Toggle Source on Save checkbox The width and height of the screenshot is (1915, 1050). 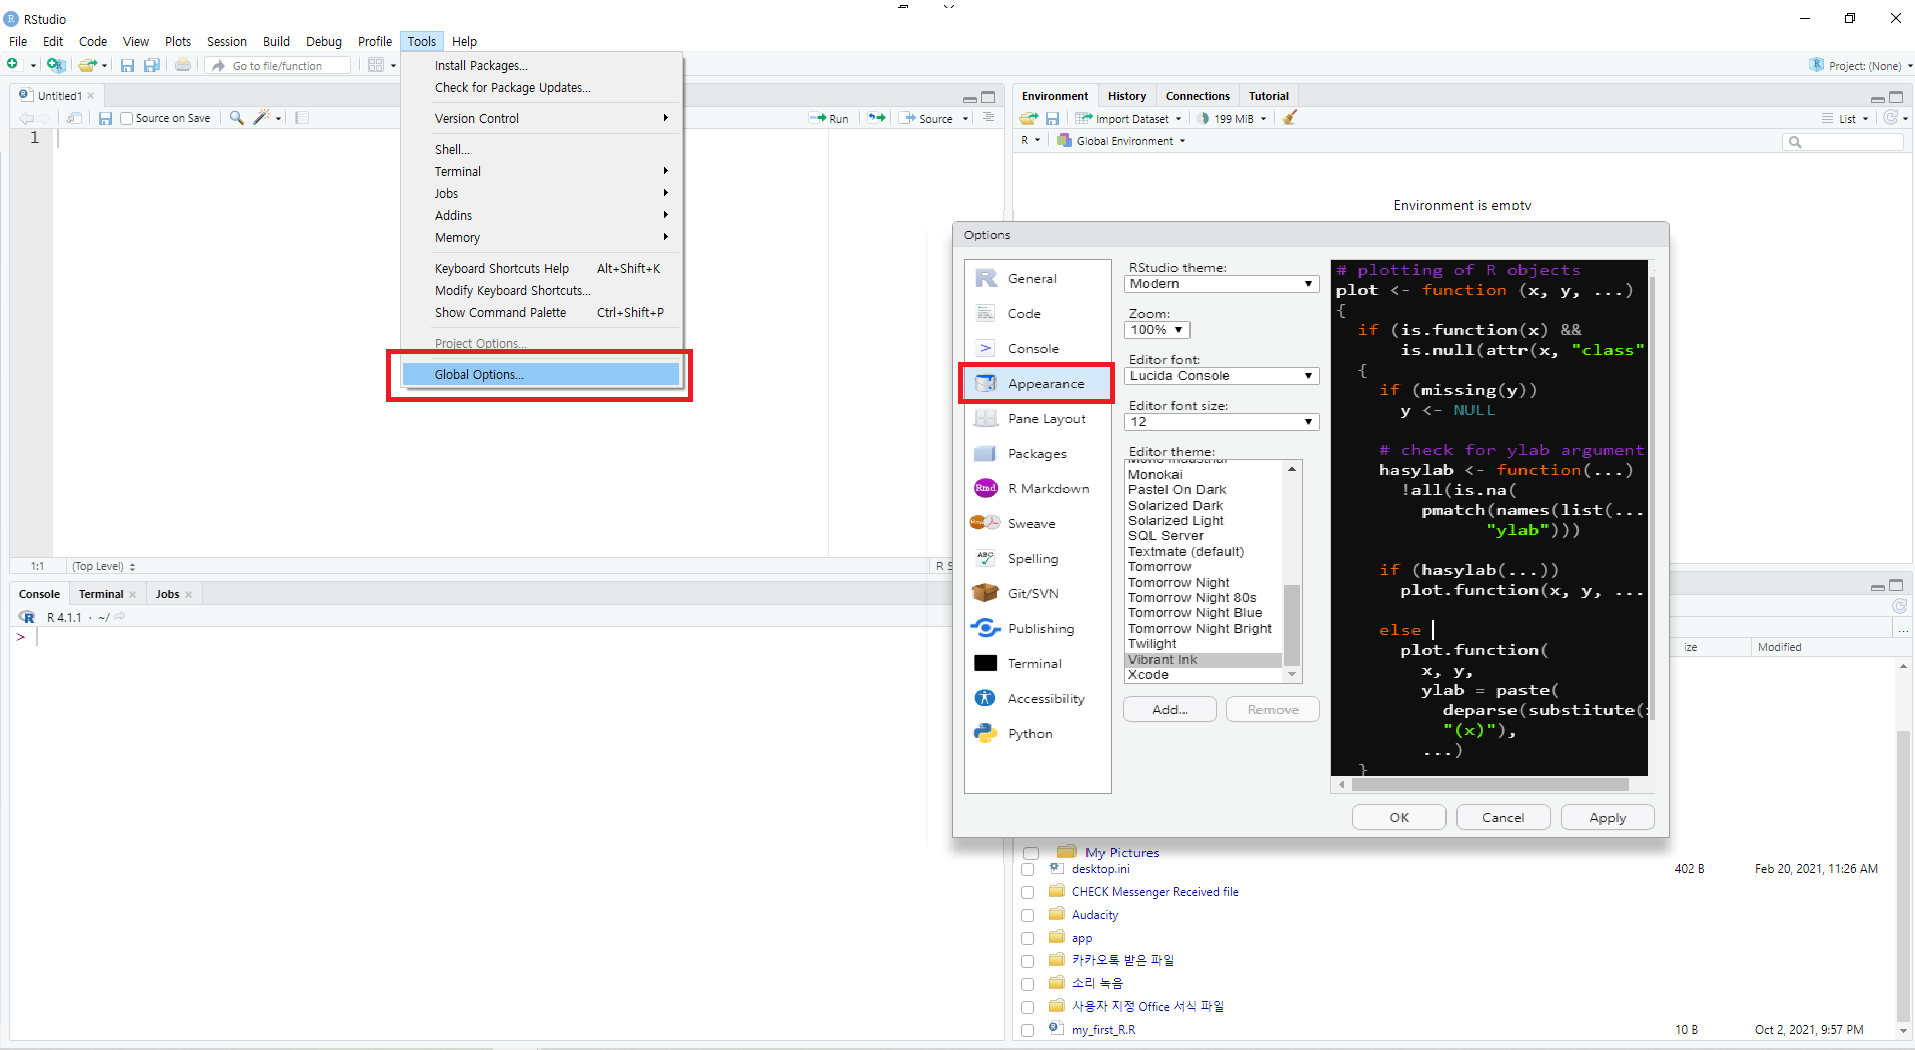(x=127, y=118)
